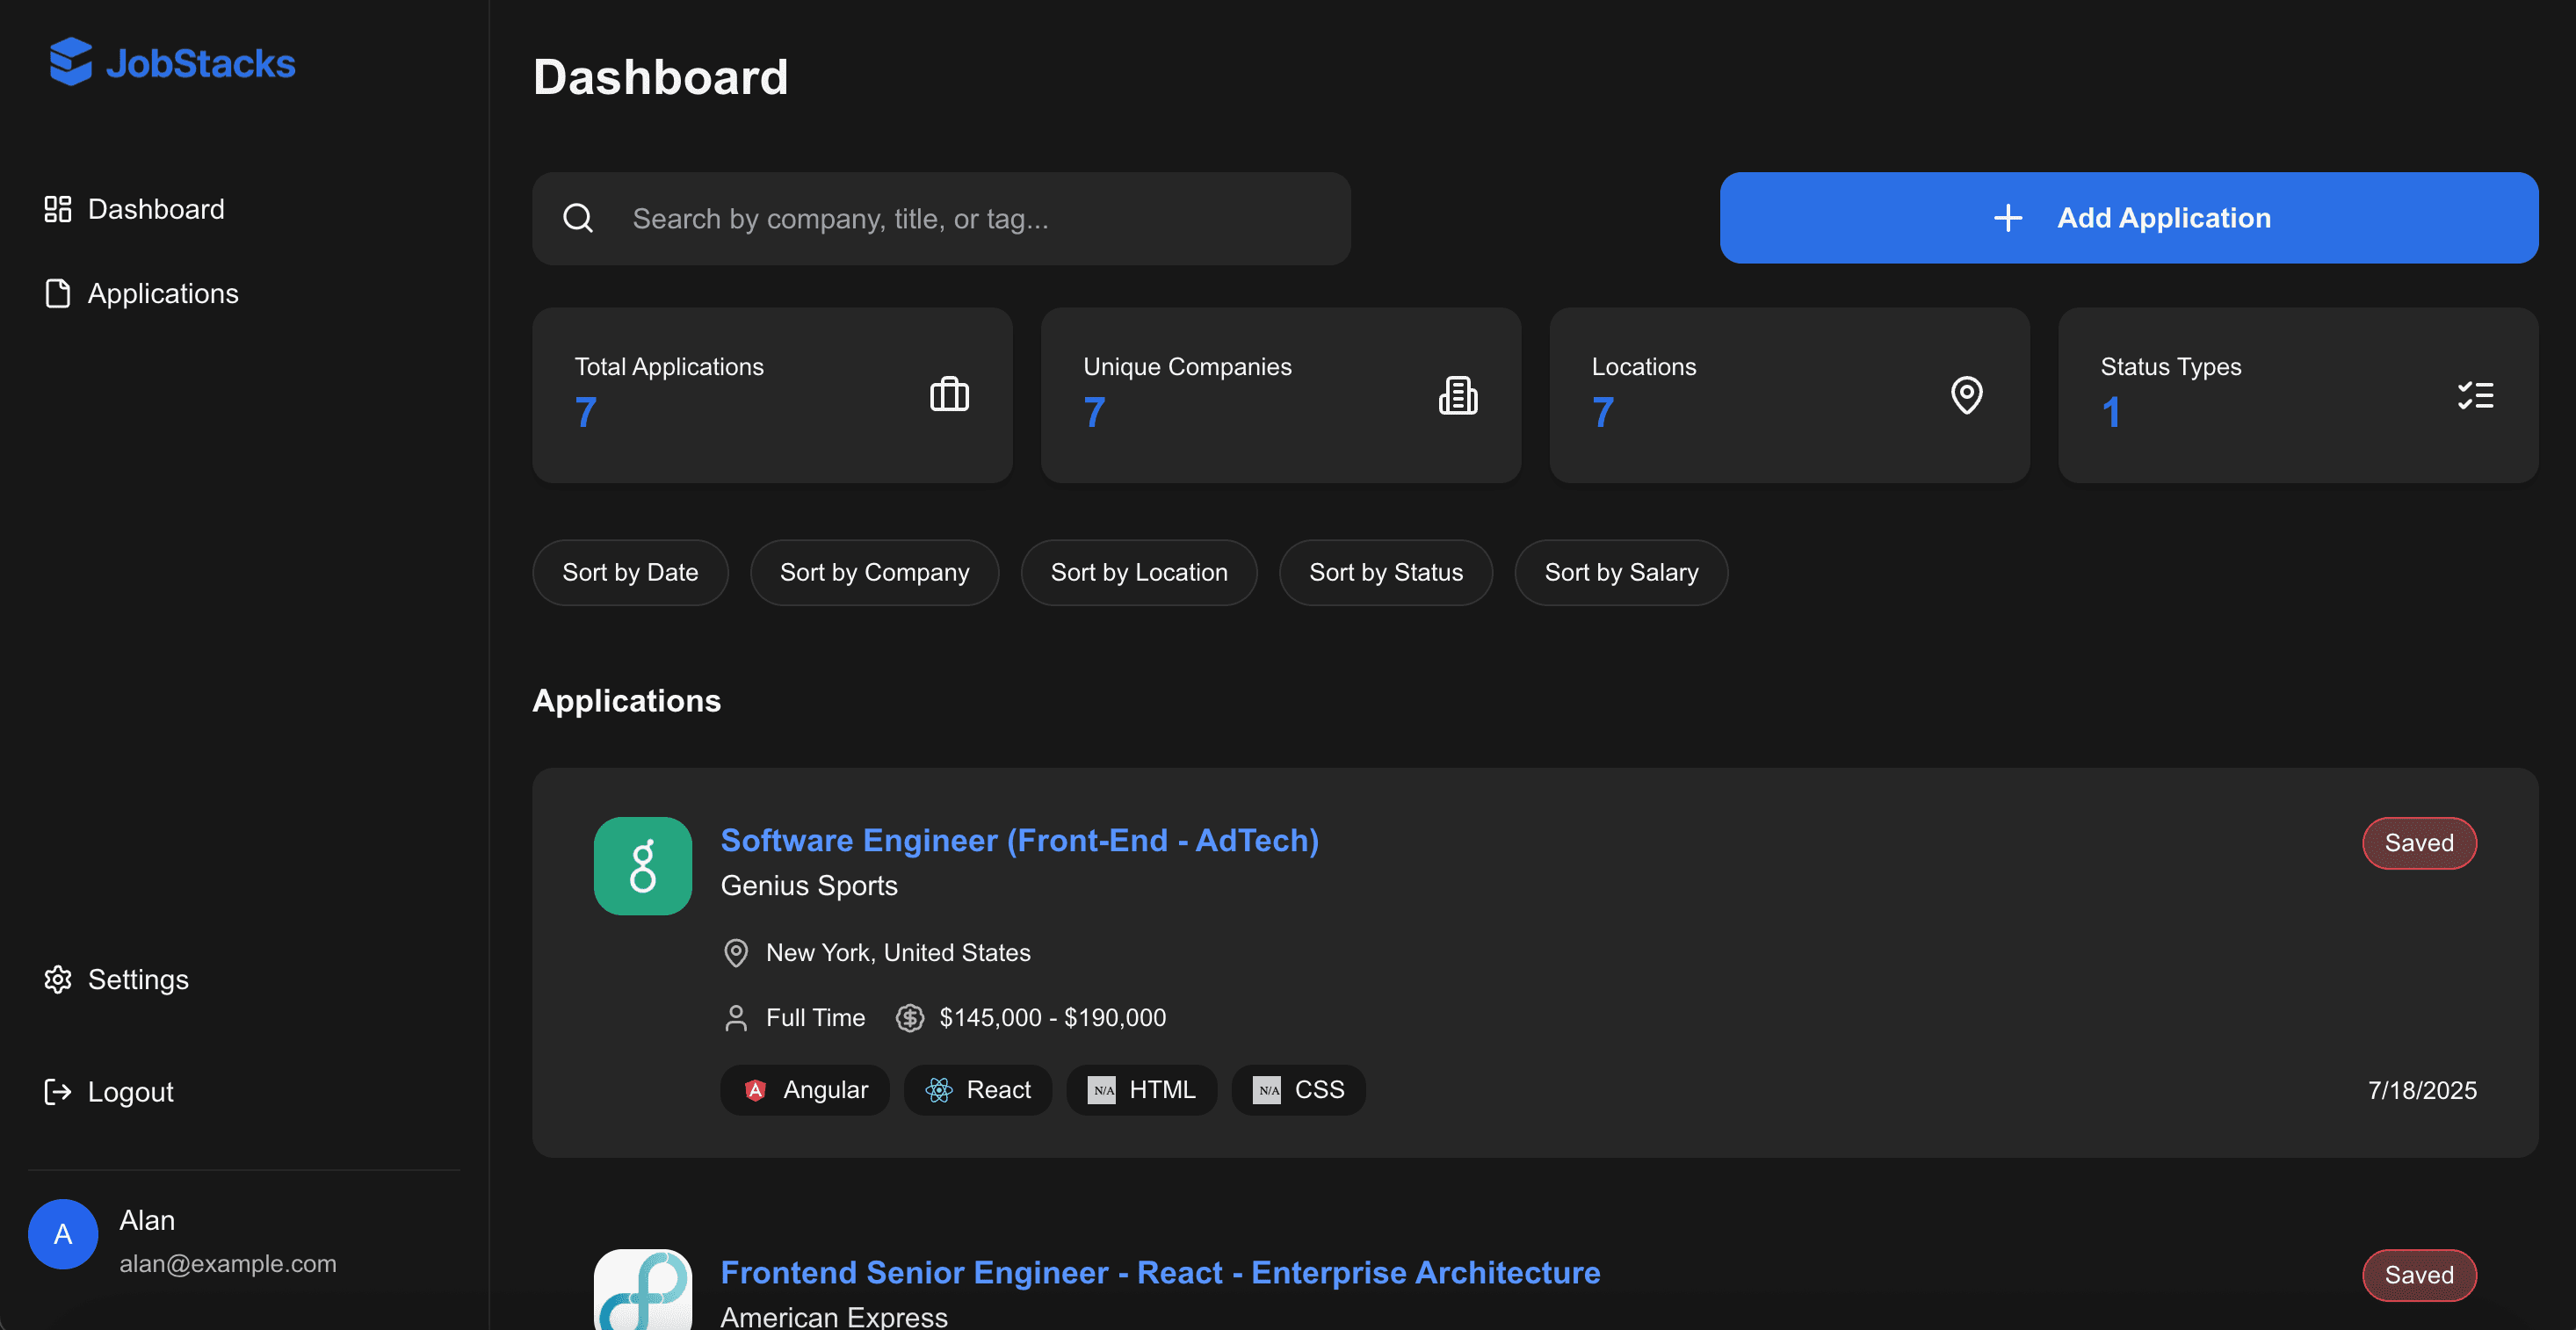2576x1330 pixels.
Task: Click the Settings gear icon
Action: point(57,979)
